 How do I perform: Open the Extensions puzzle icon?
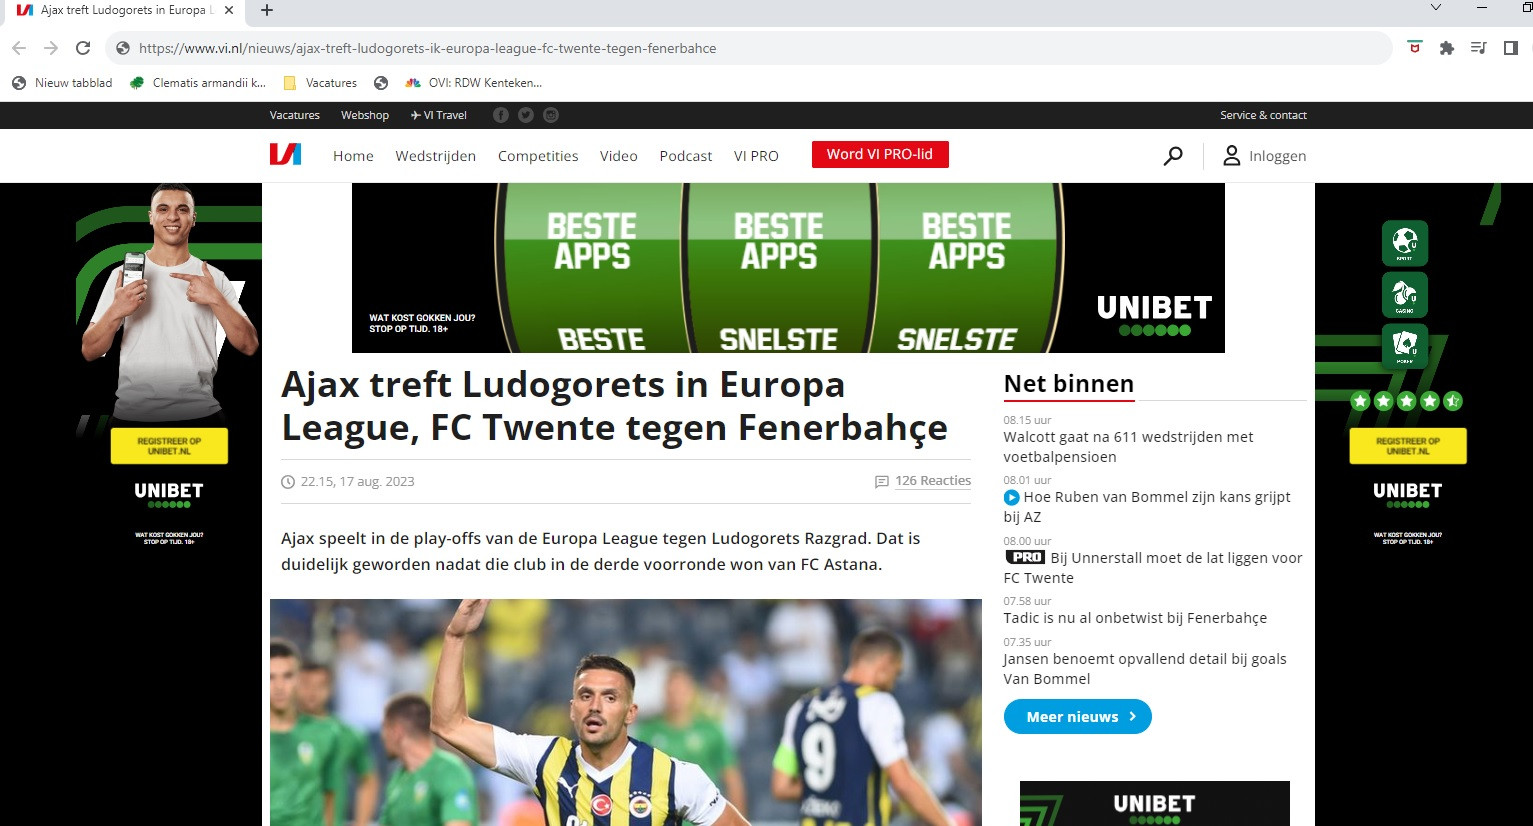(1447, 48)
